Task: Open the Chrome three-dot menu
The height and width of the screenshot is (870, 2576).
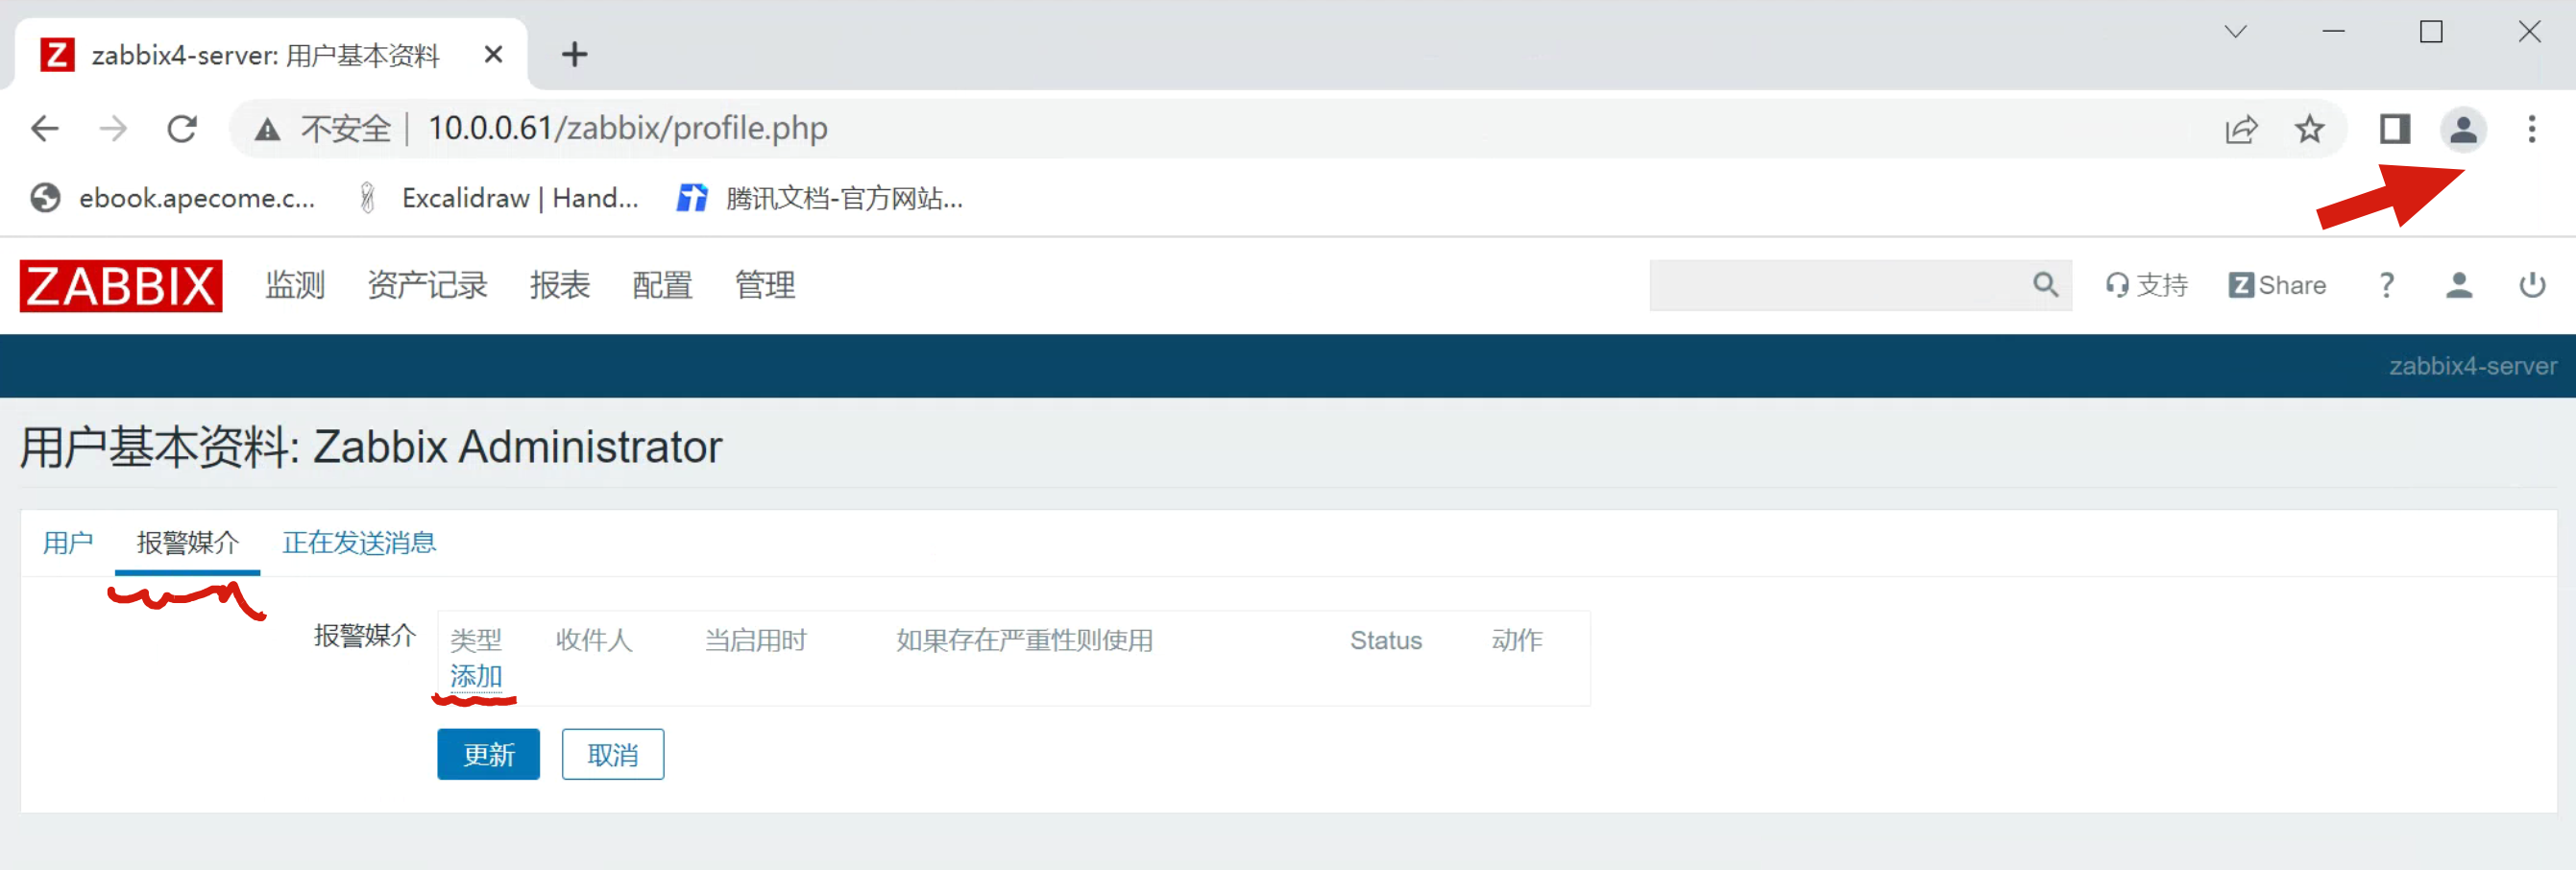Action: (2531, 129)
